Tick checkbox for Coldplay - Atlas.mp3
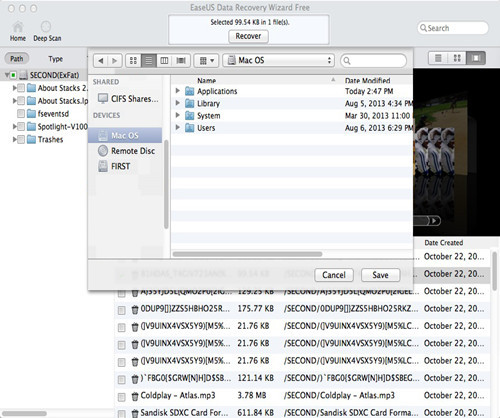Screen dimensions: 500x418 pos(122,397)
